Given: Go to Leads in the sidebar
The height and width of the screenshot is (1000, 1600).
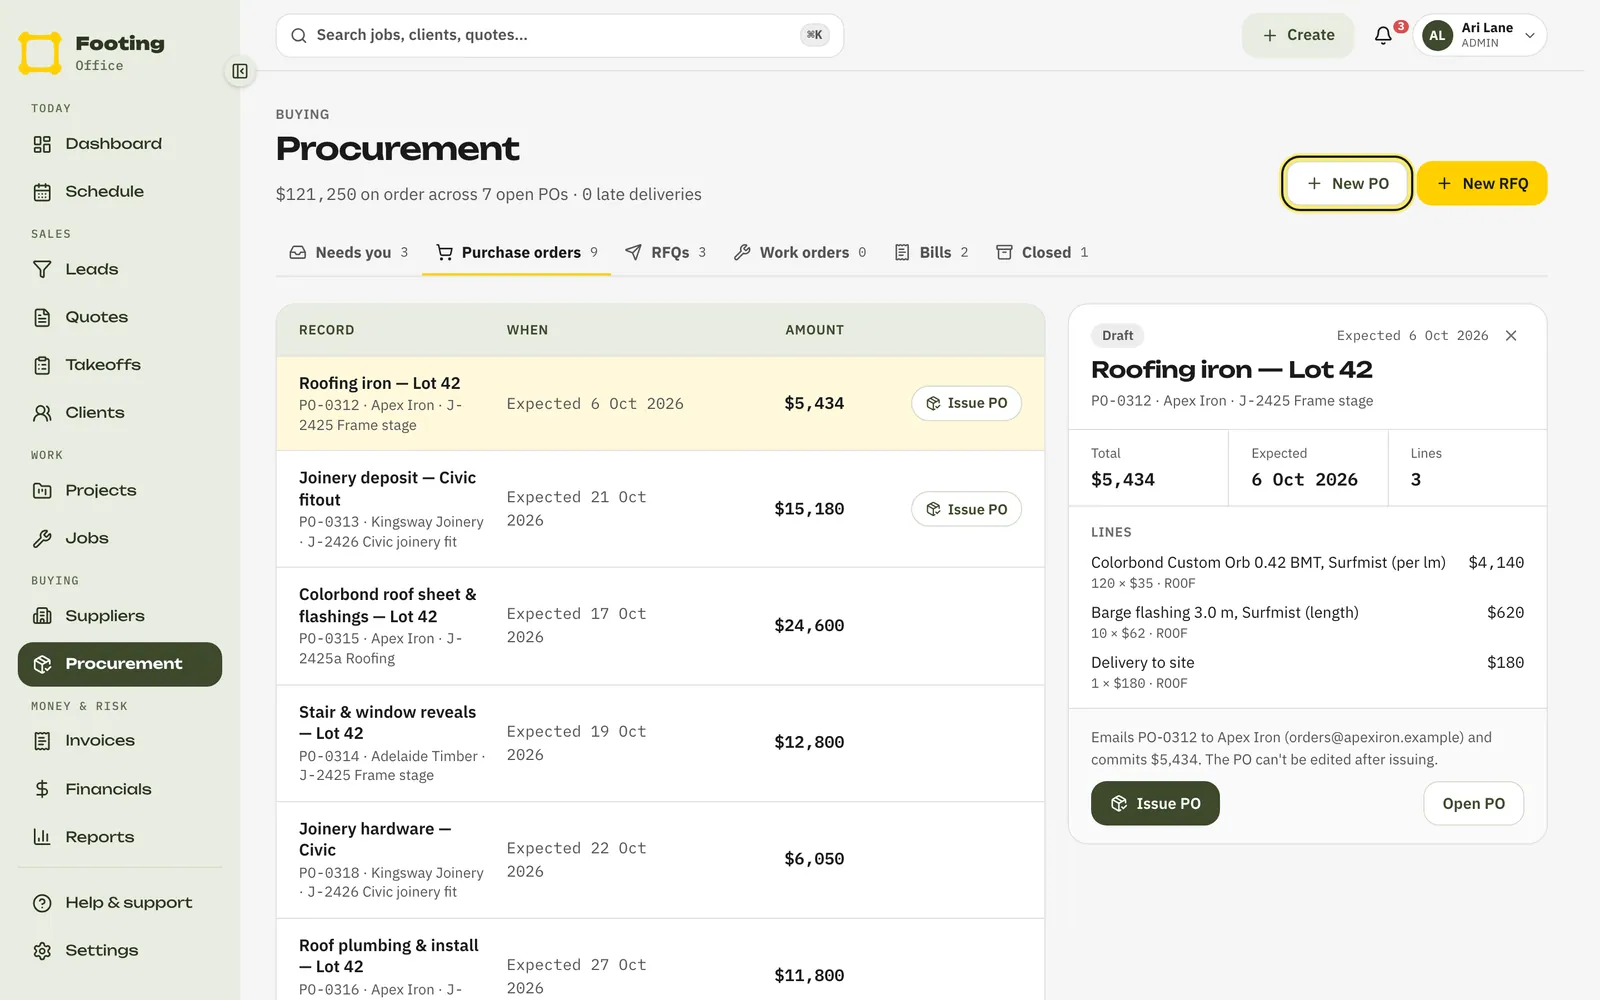Looking at the screenshot, I should tap(120, 269).
